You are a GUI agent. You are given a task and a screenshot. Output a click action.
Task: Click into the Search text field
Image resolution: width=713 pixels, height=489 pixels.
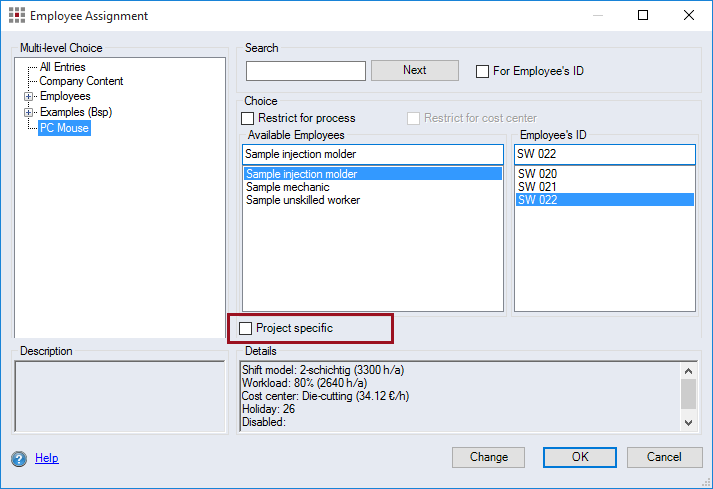306,71
